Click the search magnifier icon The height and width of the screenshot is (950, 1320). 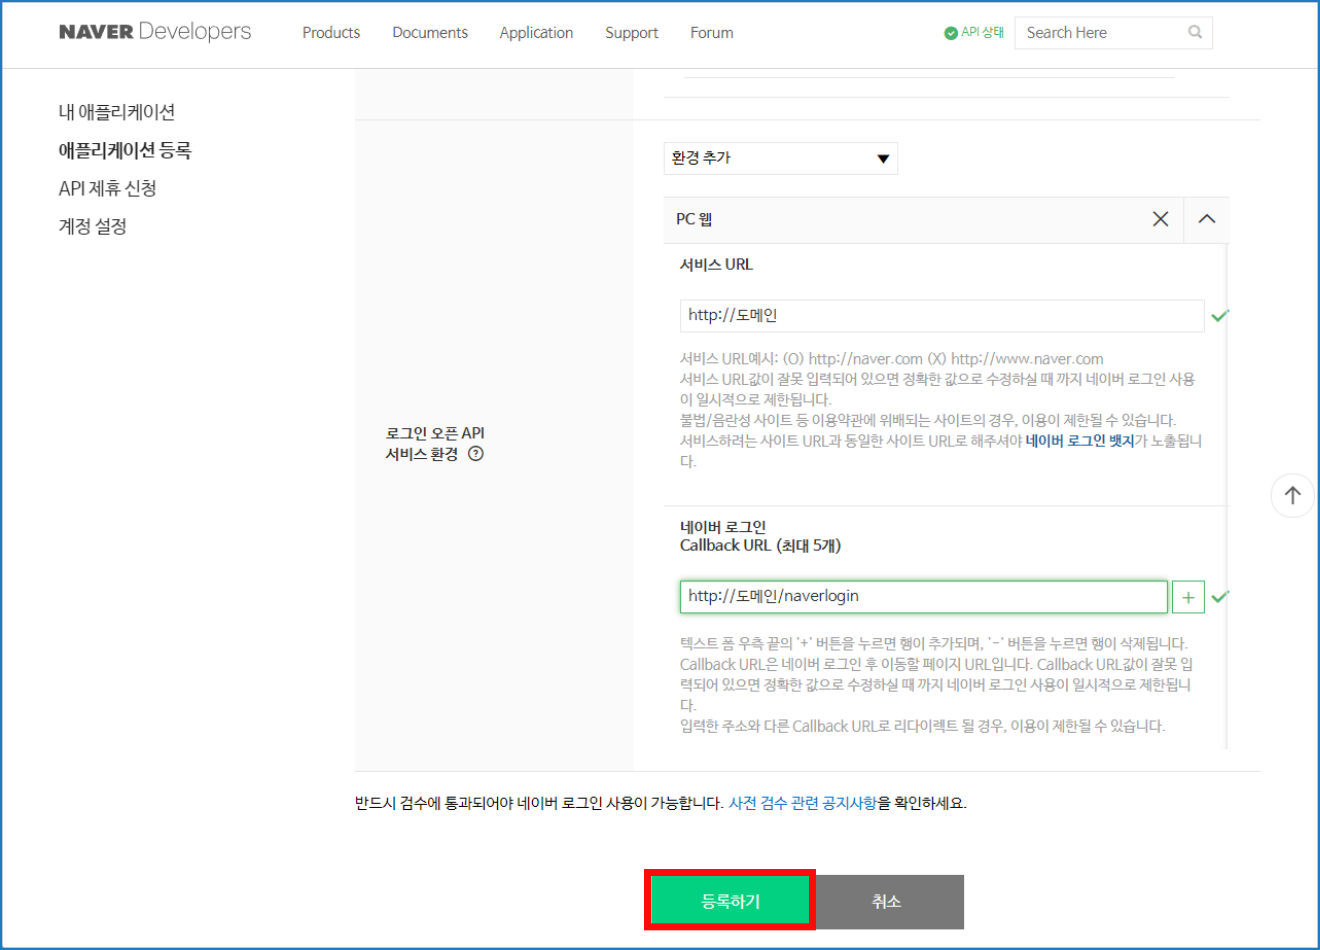point(1194,32)
